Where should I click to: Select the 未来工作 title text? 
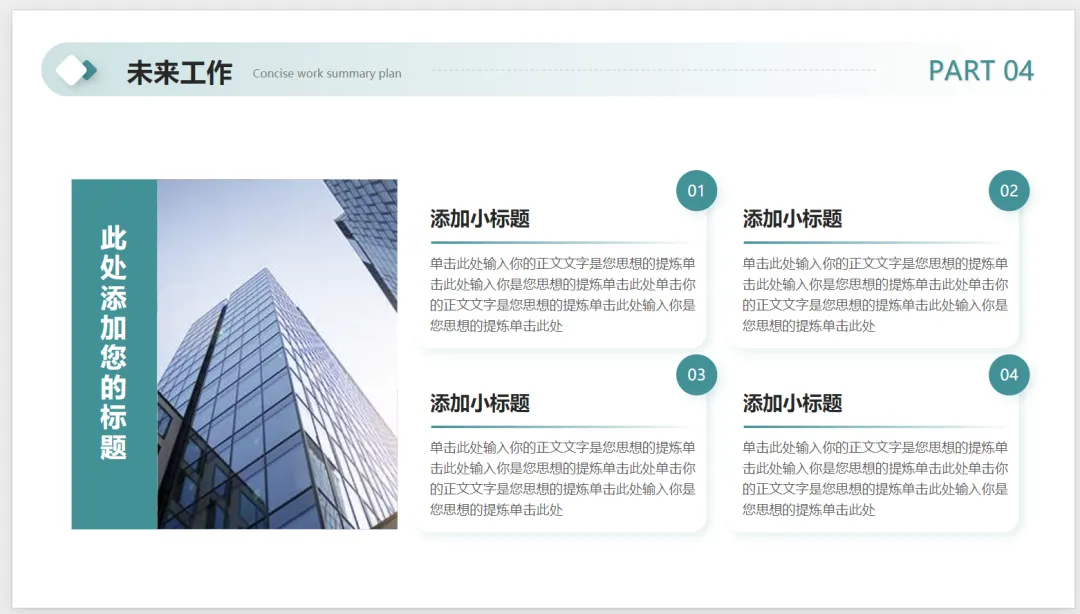(179, 72)
